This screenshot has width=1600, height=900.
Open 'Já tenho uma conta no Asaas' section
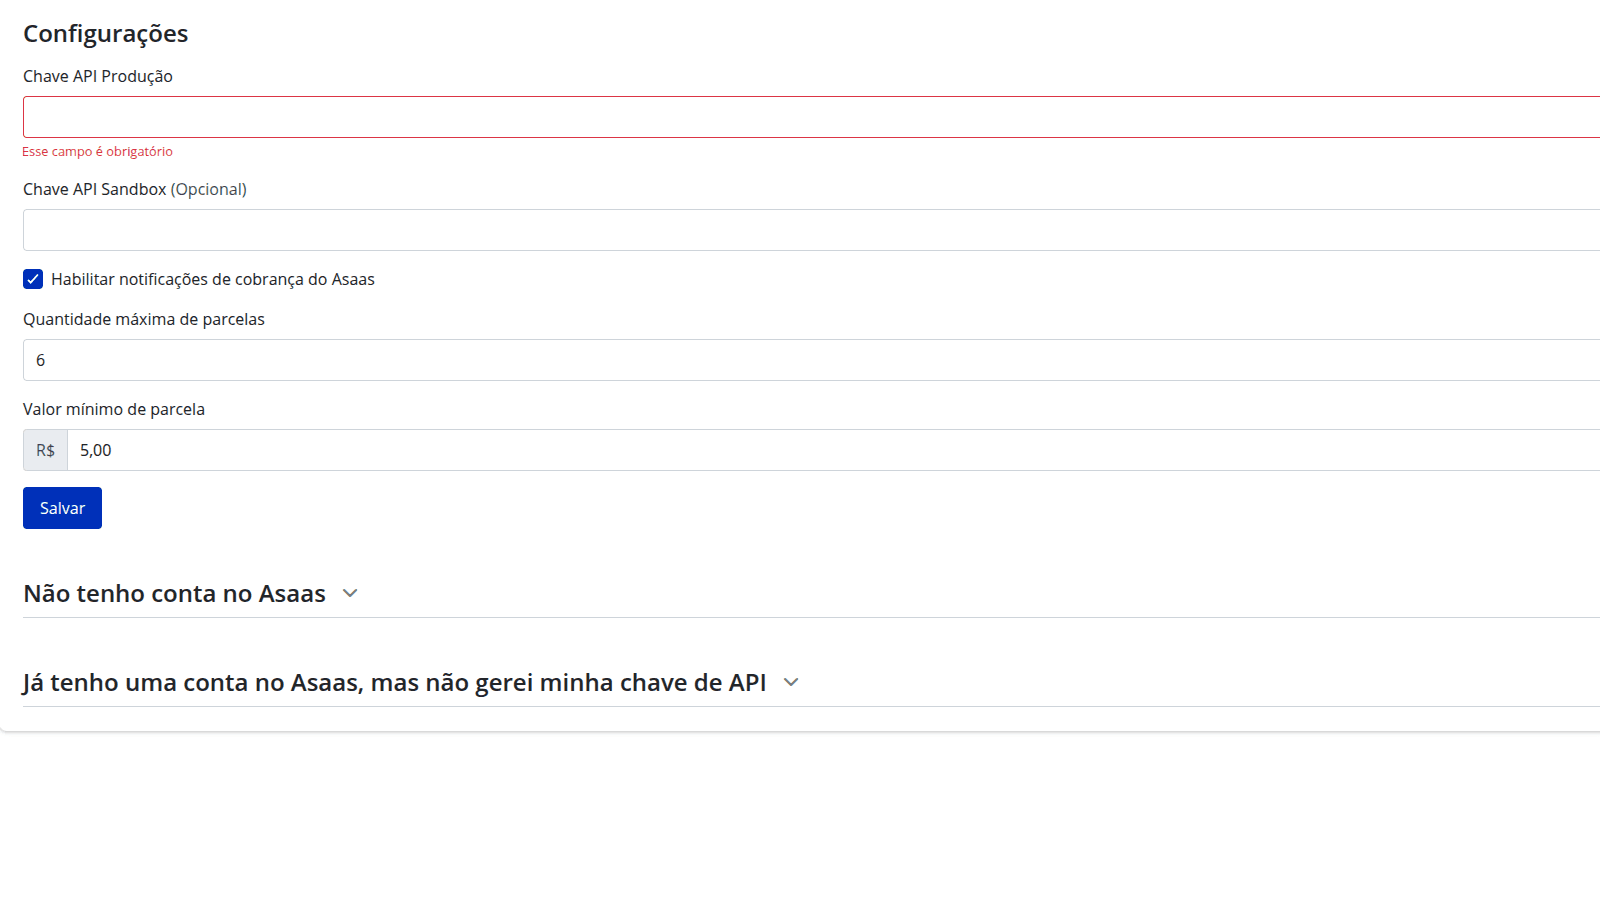pyautogui.click(x=394, y=683)
